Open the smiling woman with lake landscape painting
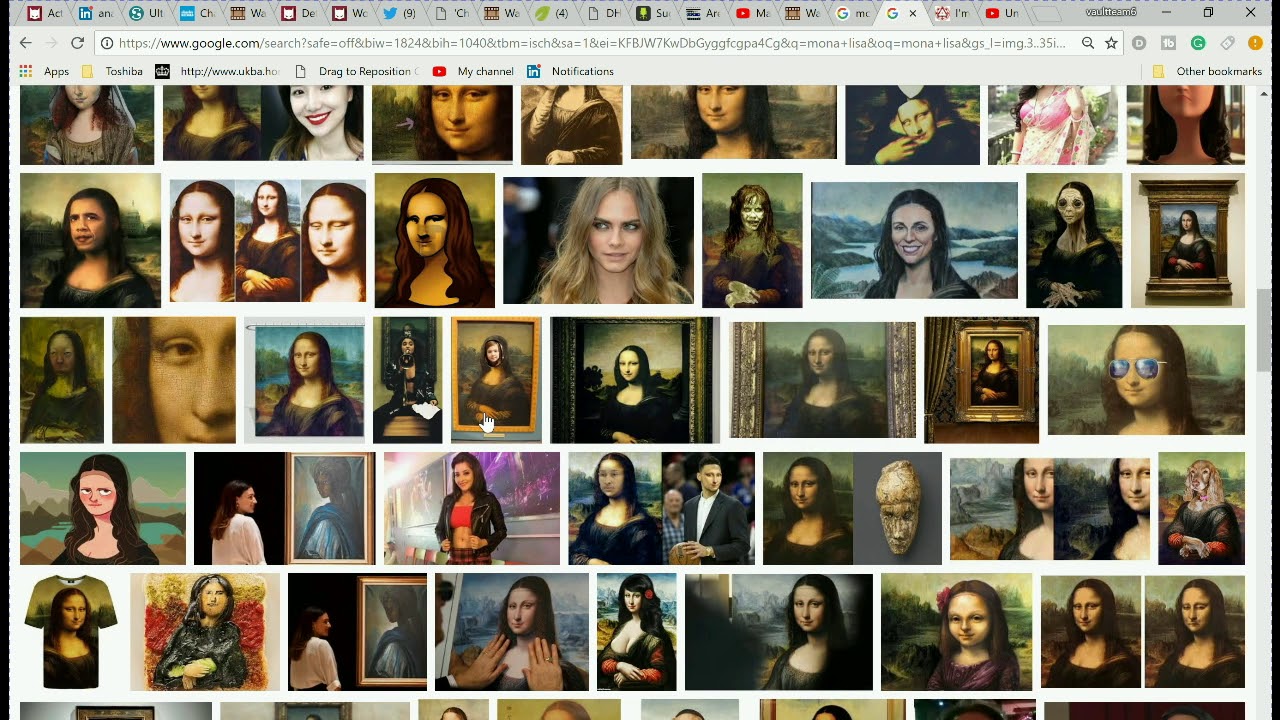 click(x=914, y=240)
